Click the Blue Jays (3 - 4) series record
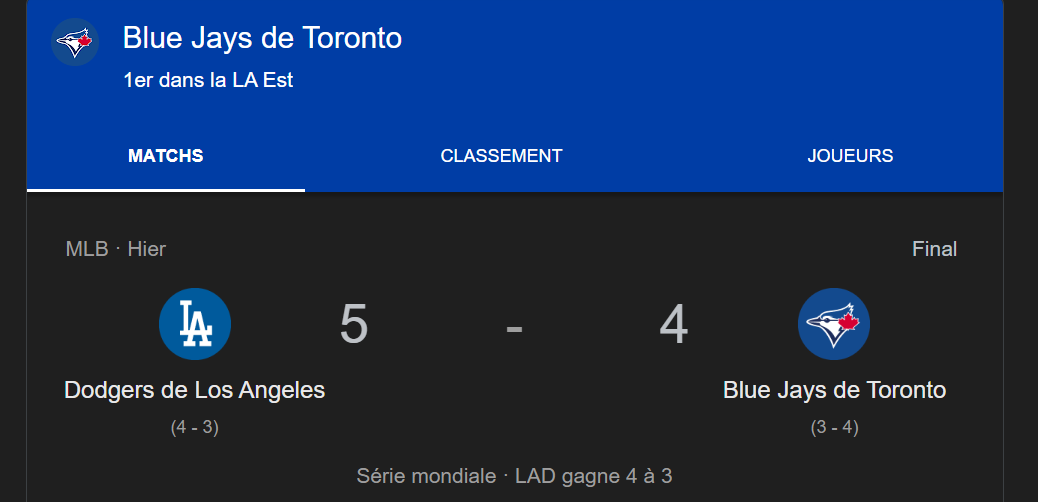Viewport: 1038px width, 502px height. (834, 427)
